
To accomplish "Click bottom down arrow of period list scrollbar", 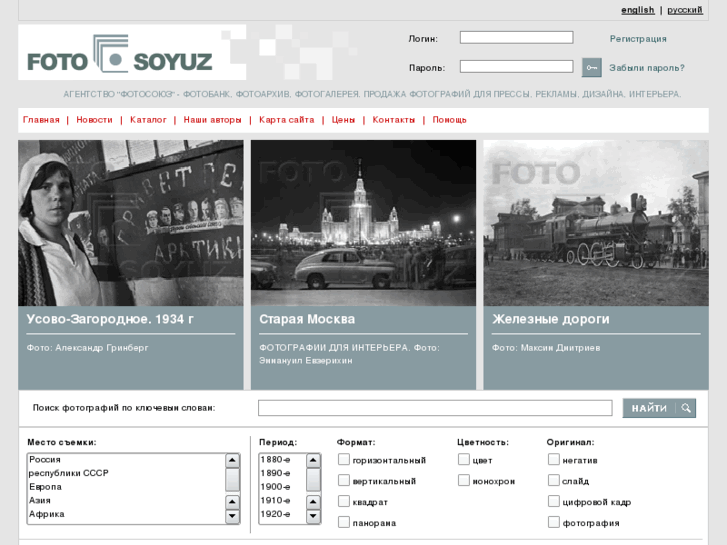I will pos(313,516).
